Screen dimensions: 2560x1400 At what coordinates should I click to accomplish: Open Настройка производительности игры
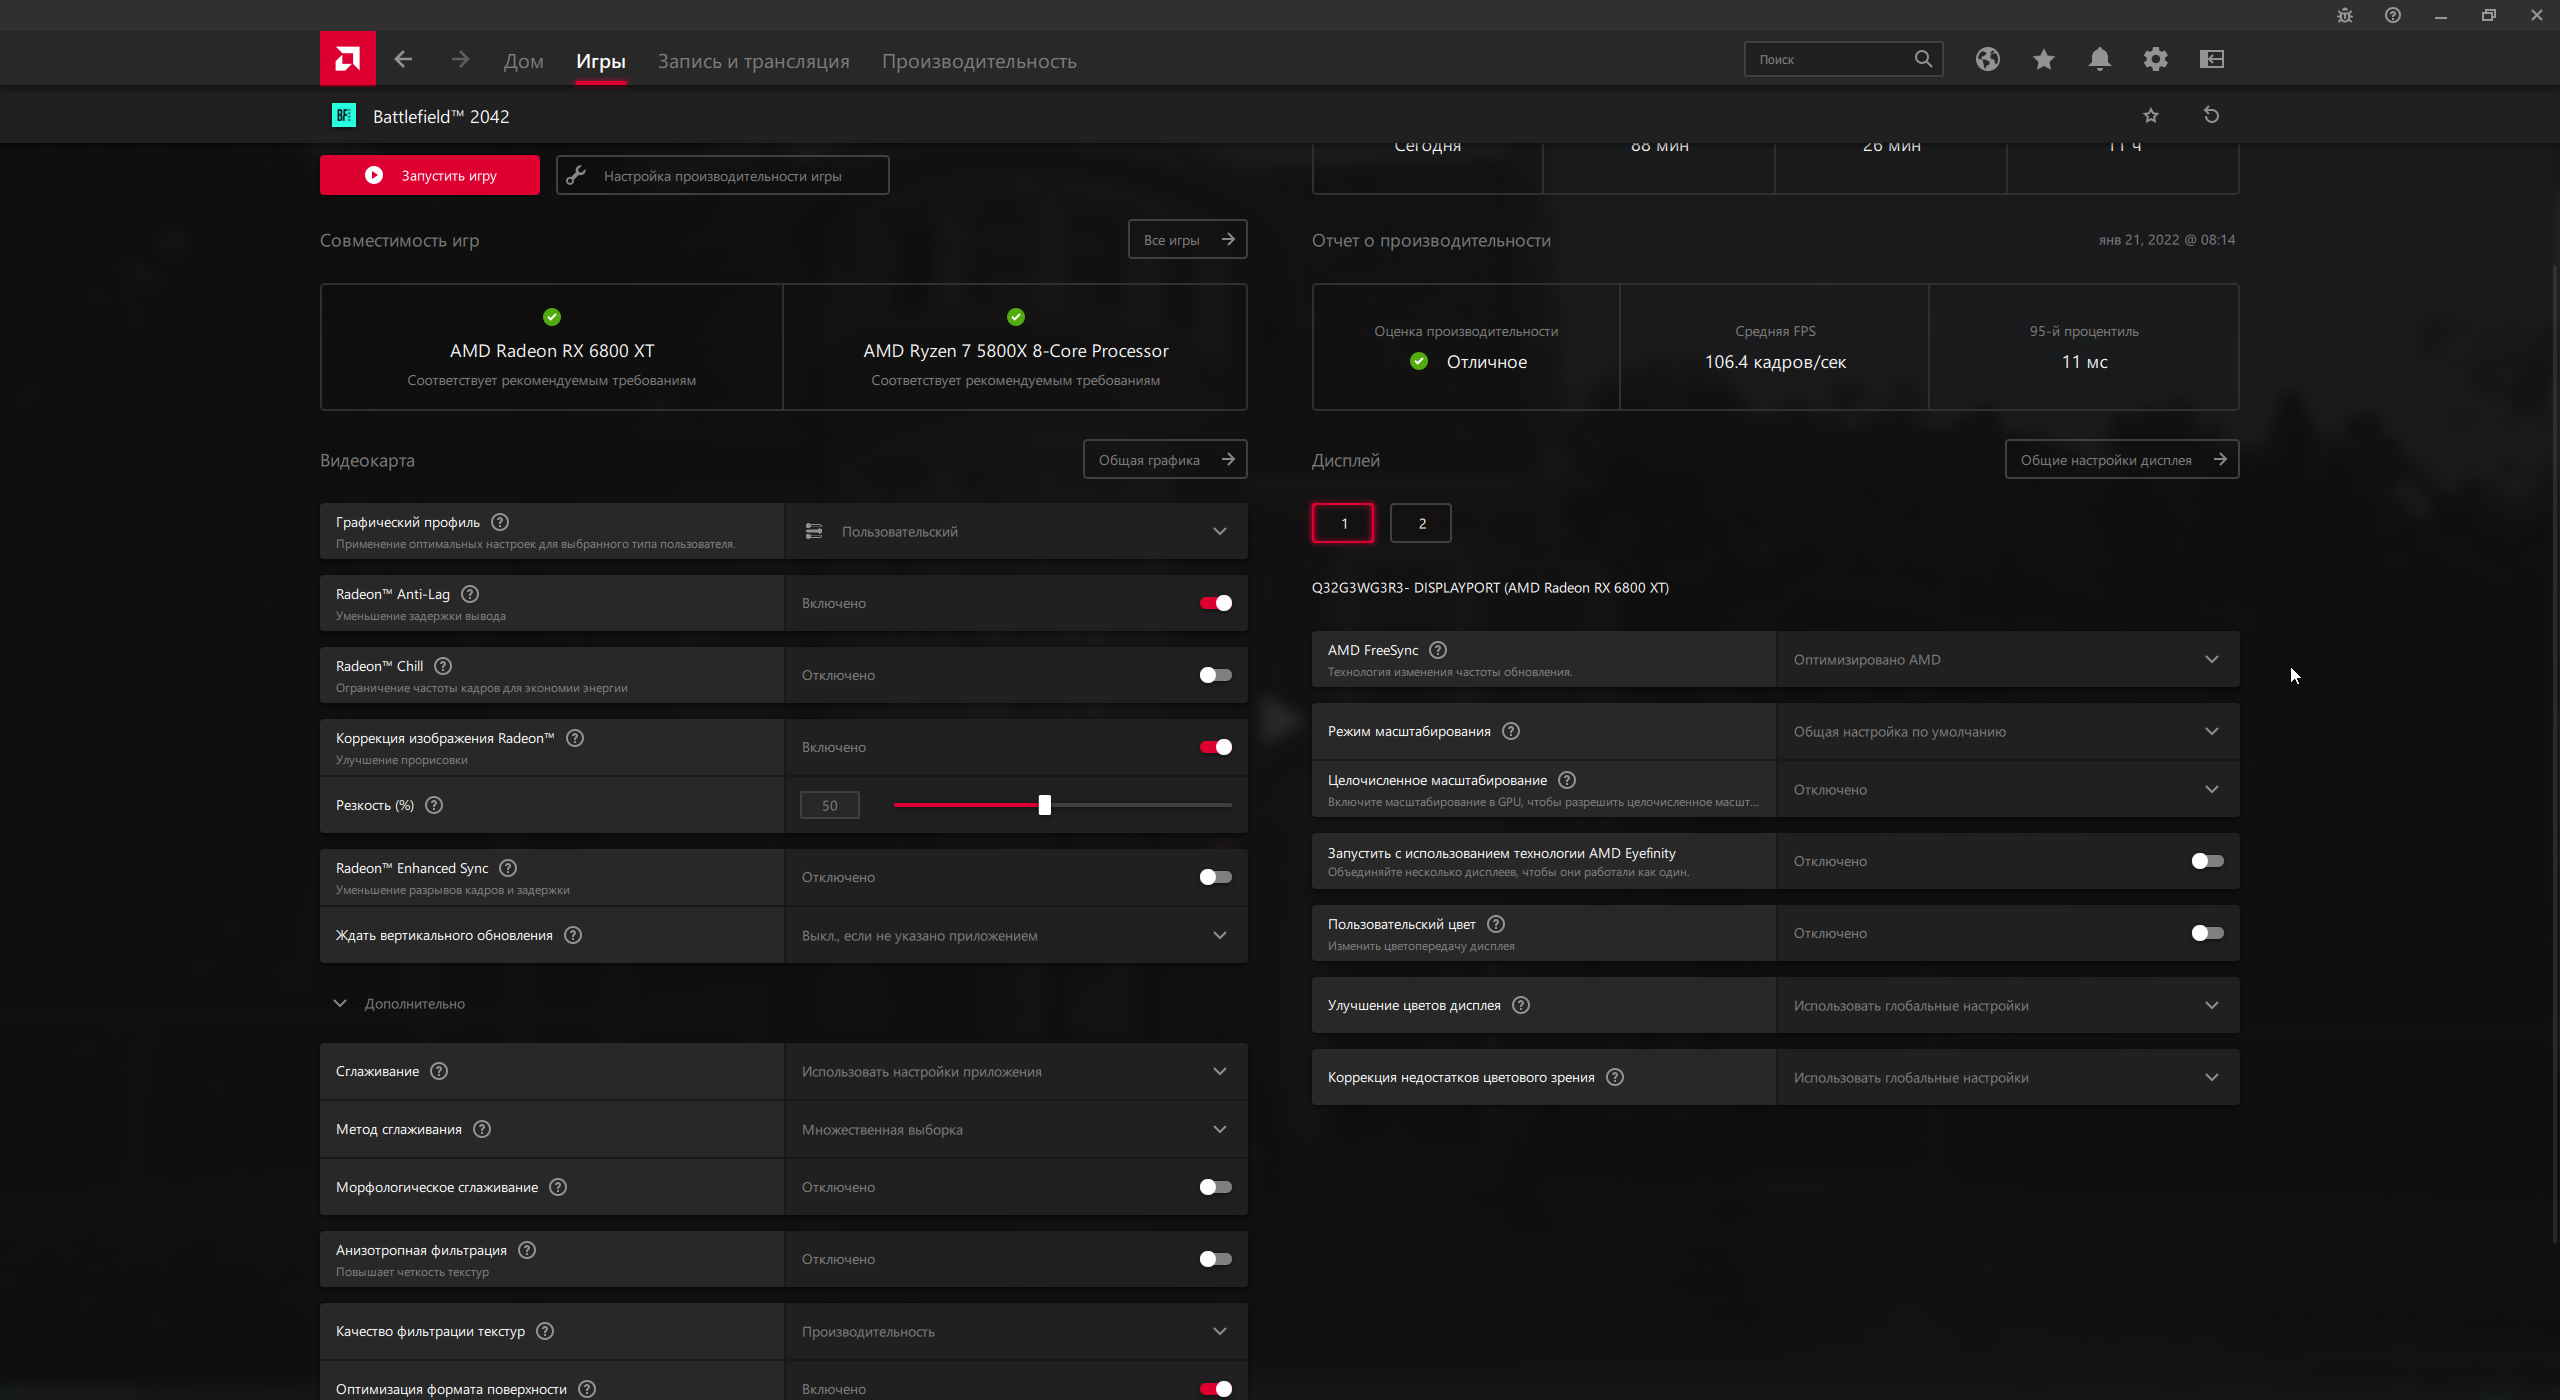(x=722, y=175)
